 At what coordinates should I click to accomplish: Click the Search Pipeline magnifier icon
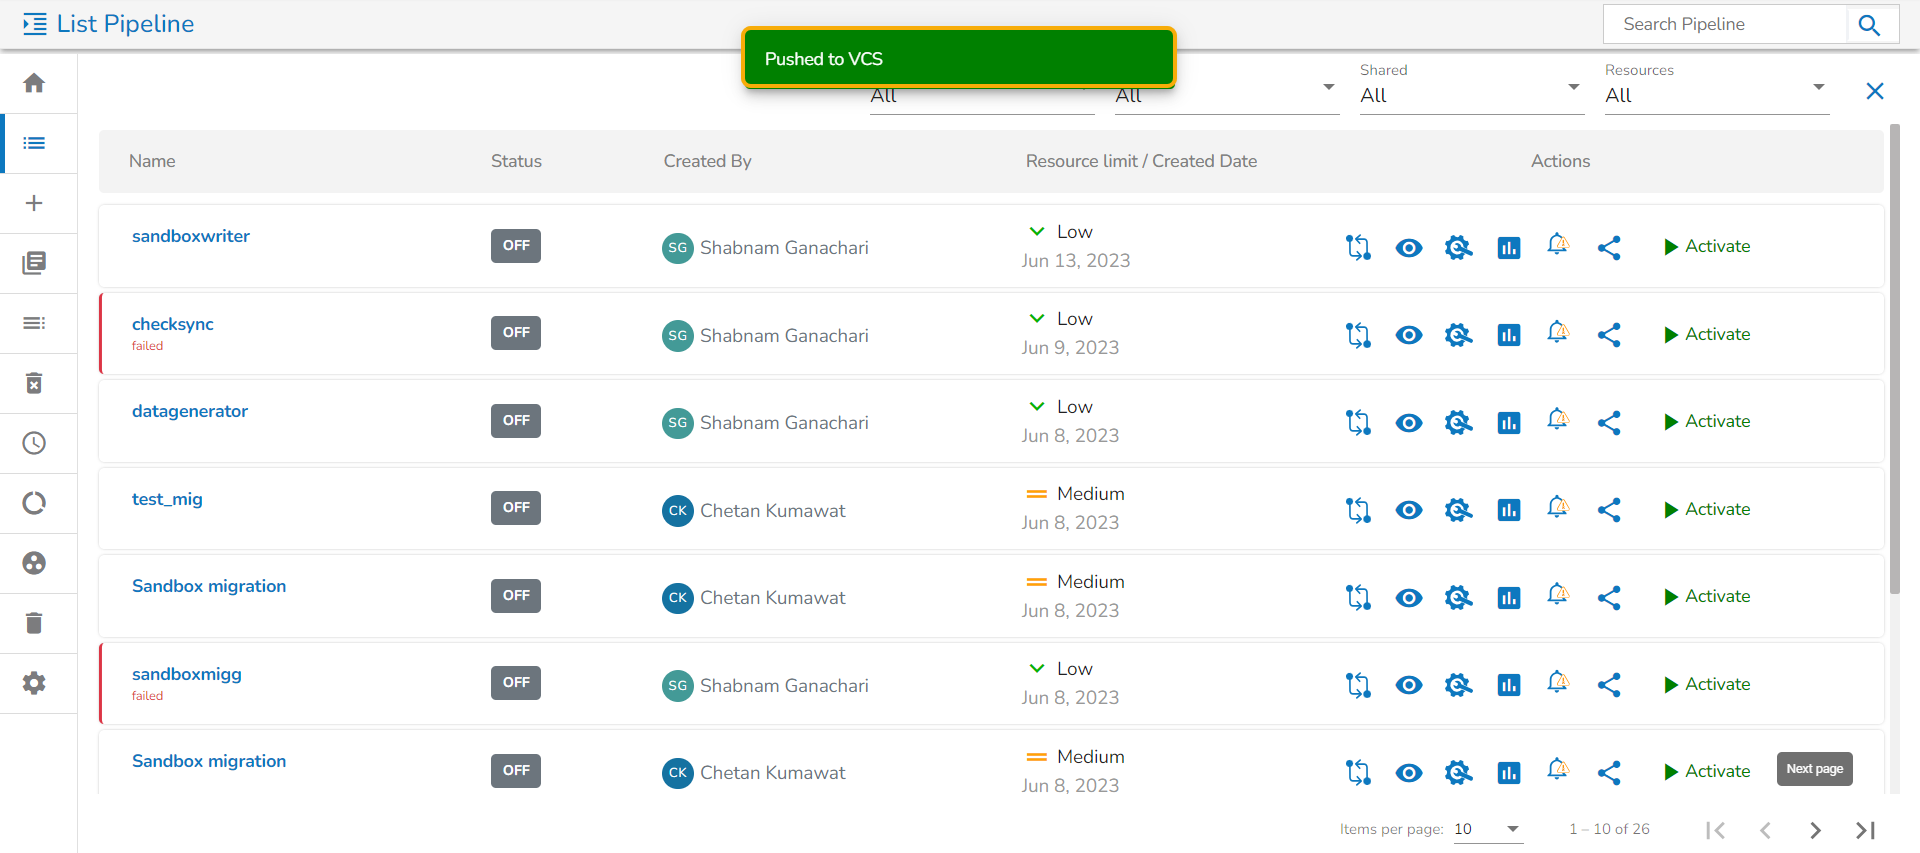click(1869, 25)
